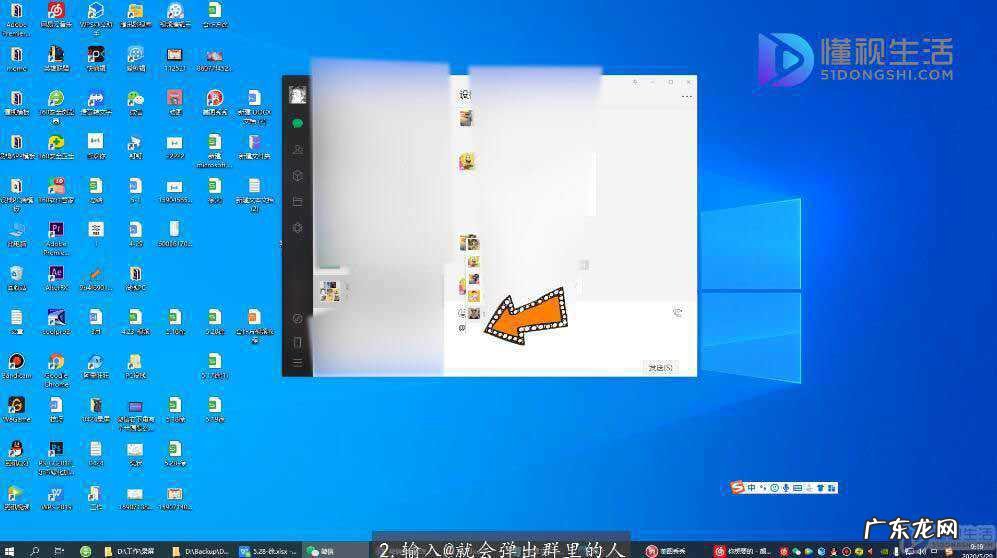Click the Sogou input method S logo
997x558 pixels.
[x=737, y=487]
